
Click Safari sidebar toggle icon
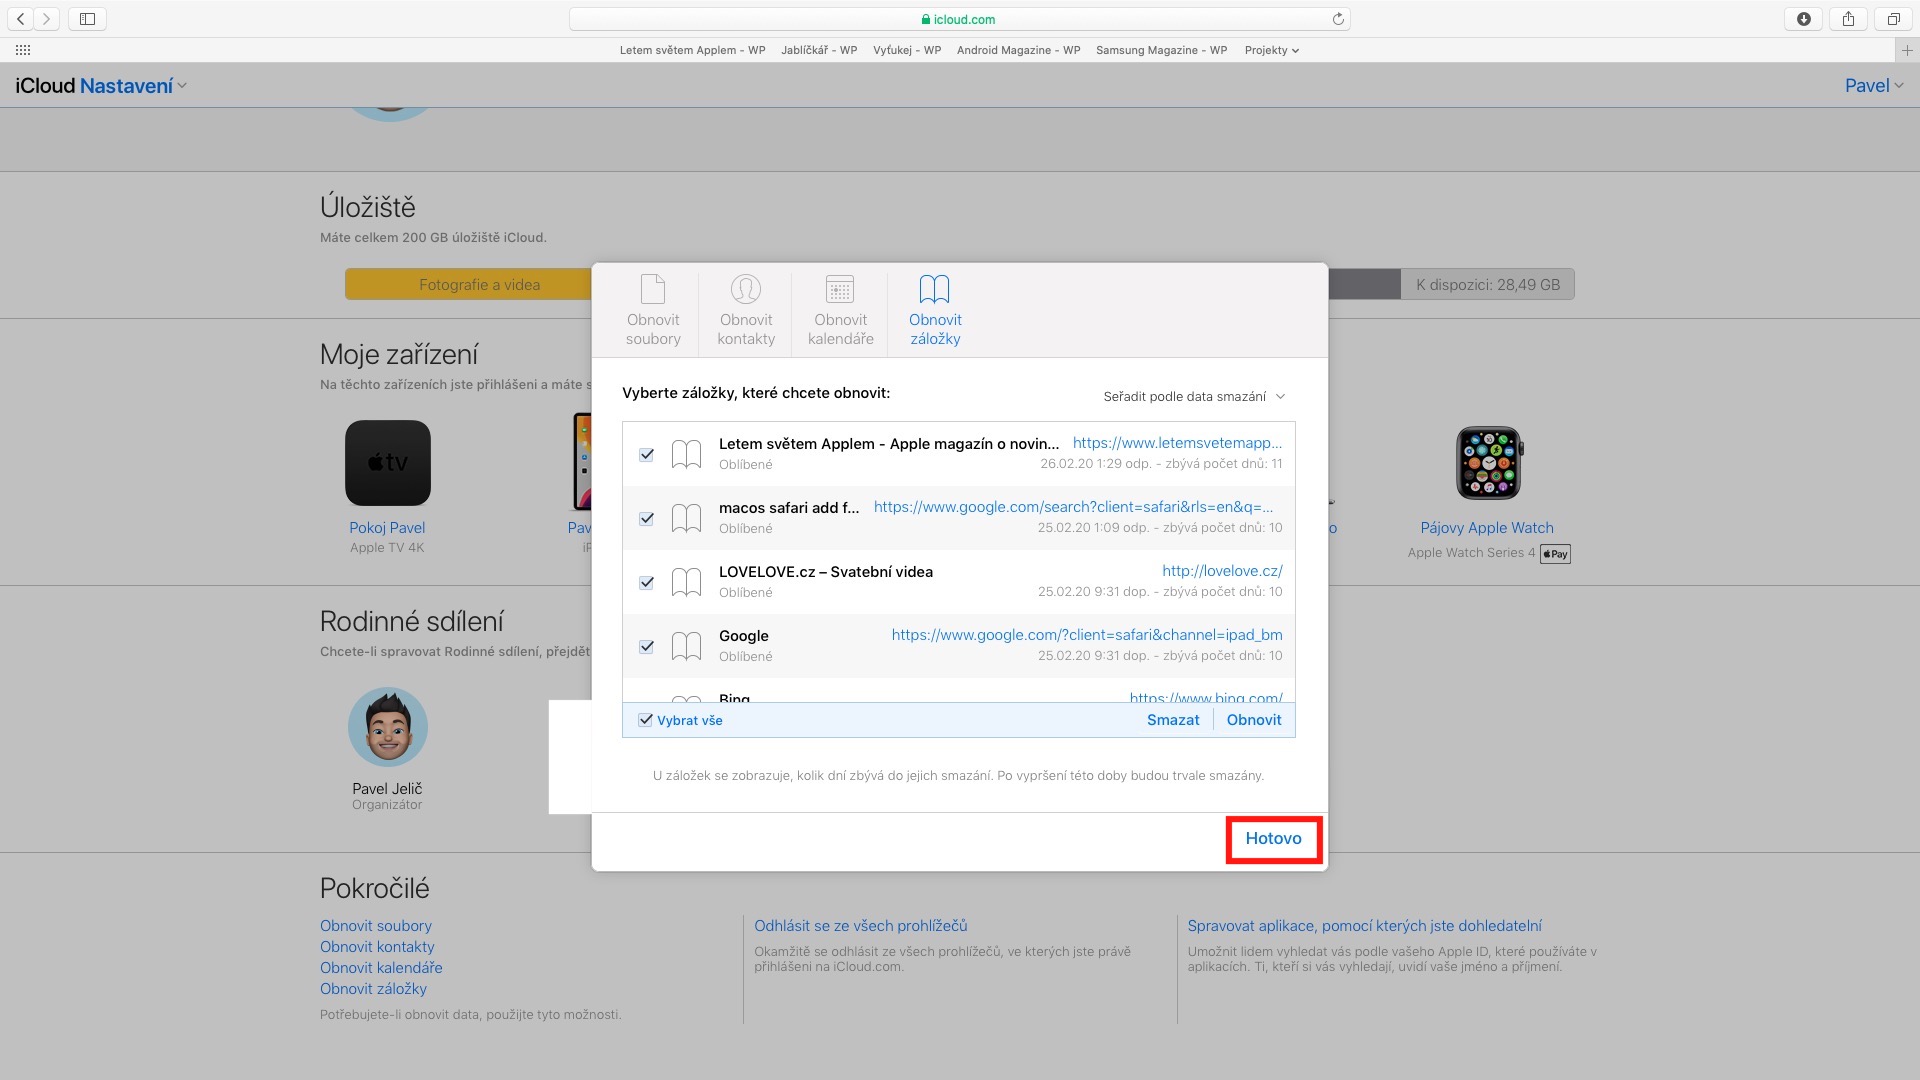(87, 19)
